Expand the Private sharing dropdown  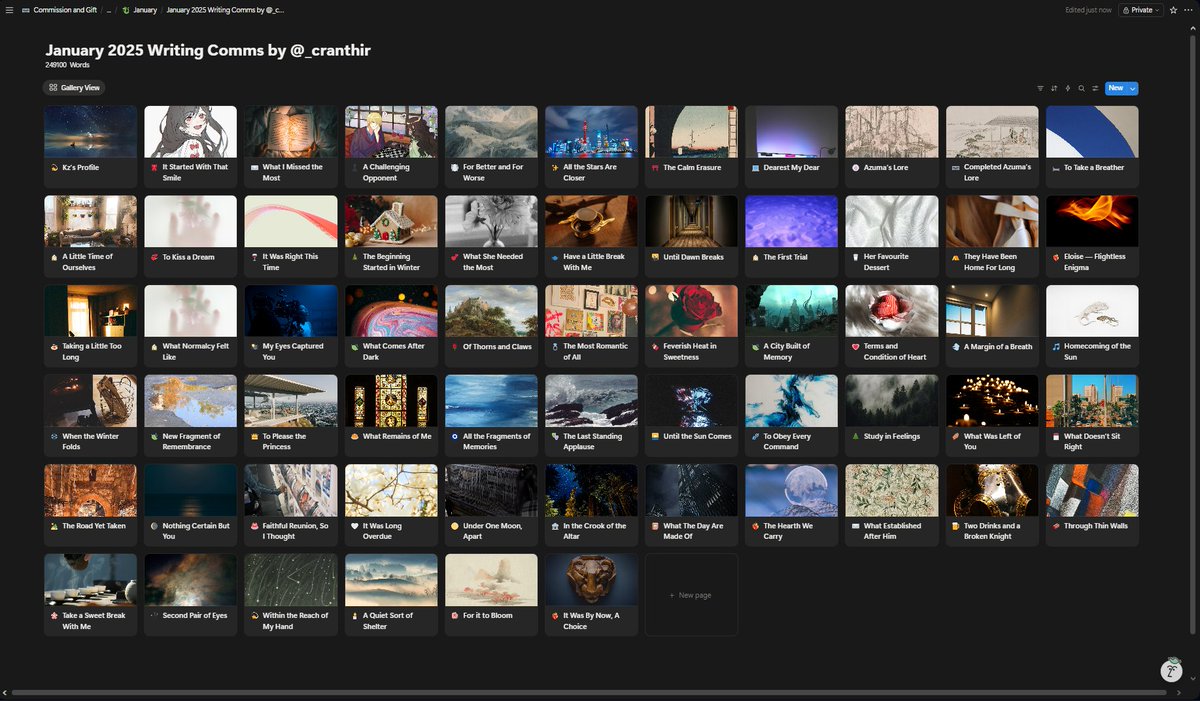(x=1140, y=10)
